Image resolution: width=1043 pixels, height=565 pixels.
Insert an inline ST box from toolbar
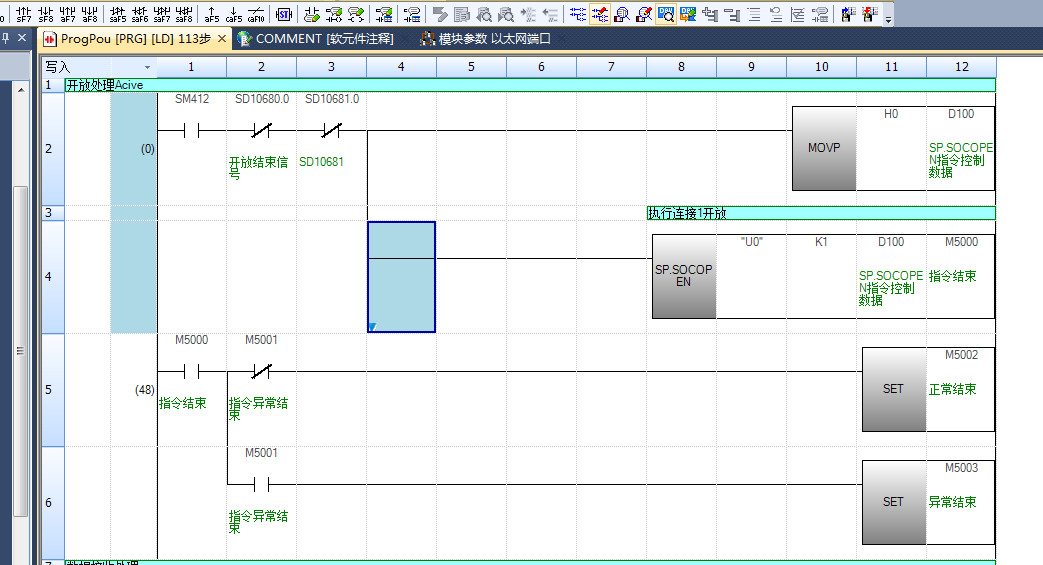[283, 14]
